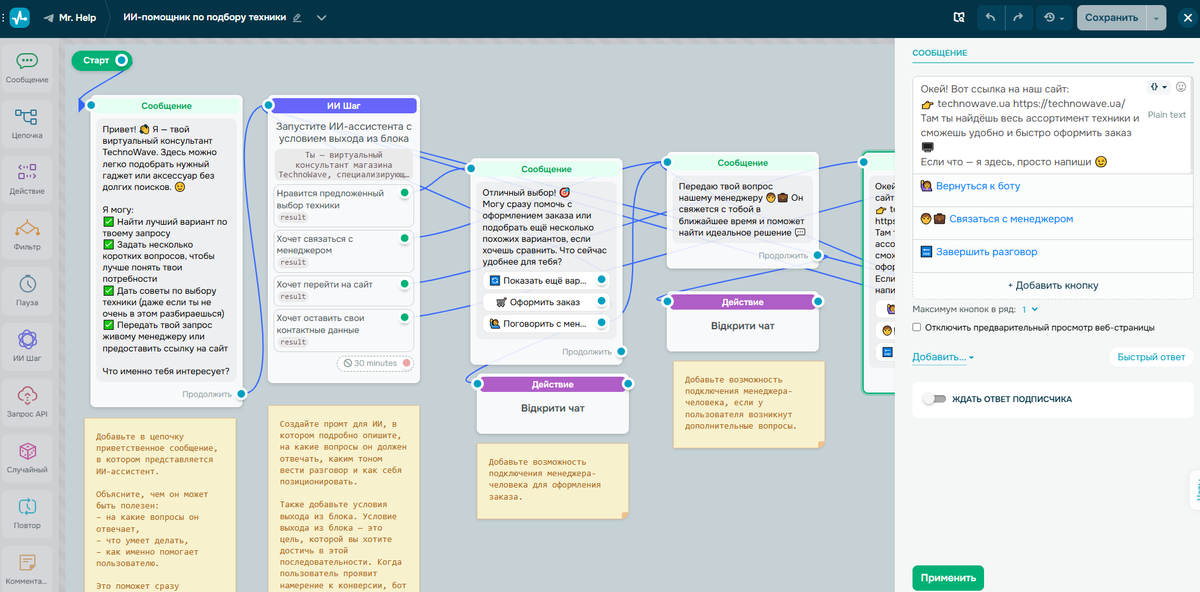Click 'Продолжить' under 'Отличный выбор' message
Viewport: 1200px width, 592px height.
(x=587, y=352)
